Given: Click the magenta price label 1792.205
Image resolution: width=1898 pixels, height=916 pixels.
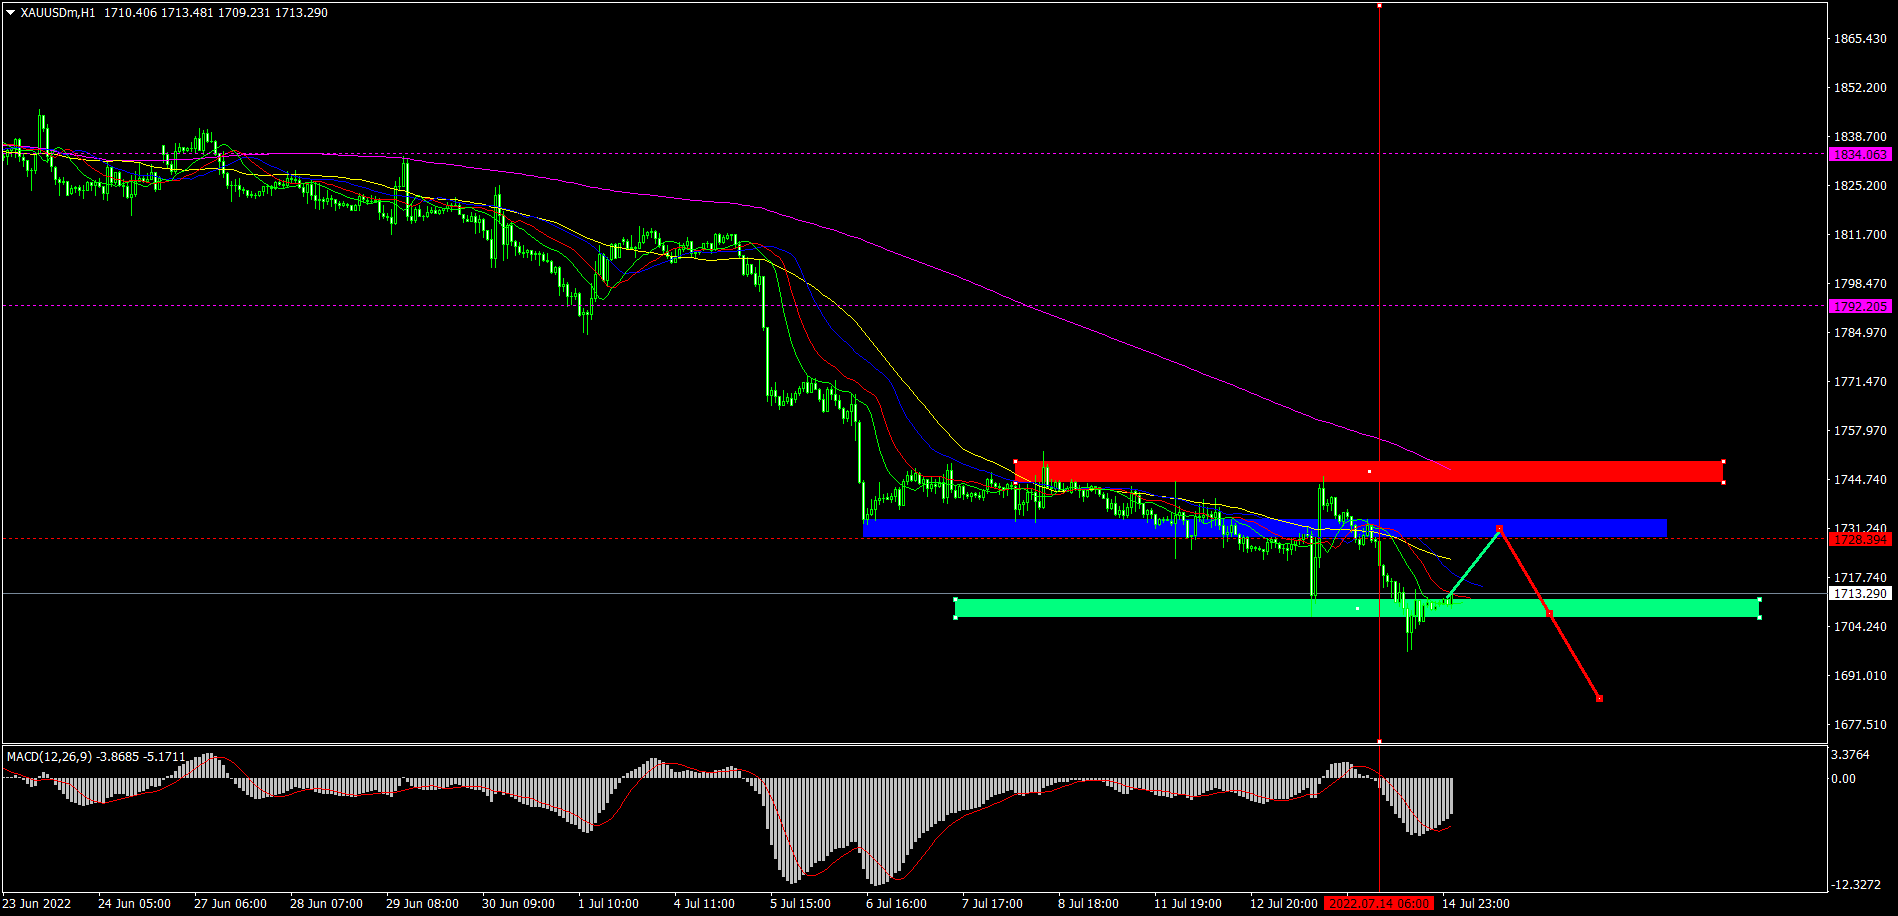Looking at the screenshot, I should [x=1860, y=307].
